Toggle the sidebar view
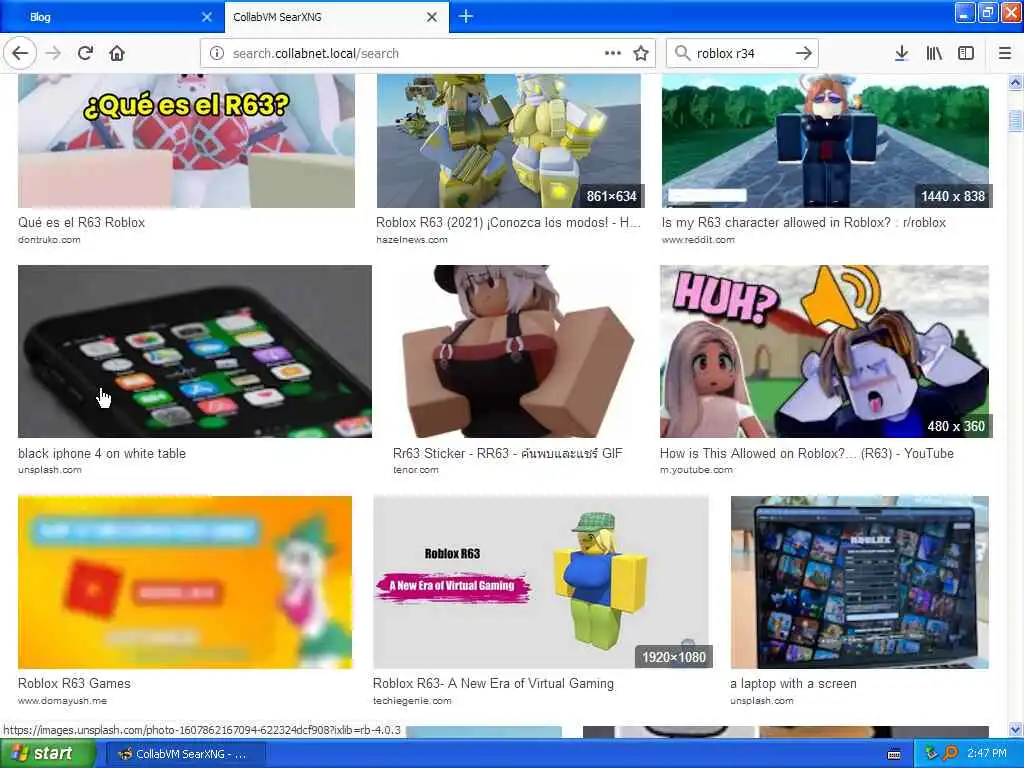This screenshot has height=768, width=1024. click(966, 53)
